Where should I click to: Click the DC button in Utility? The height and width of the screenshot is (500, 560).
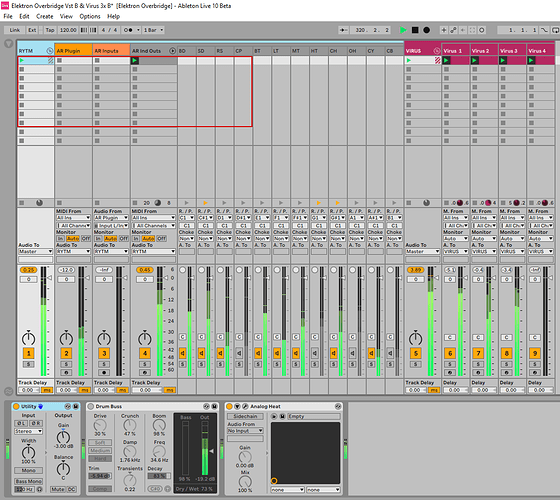[72, 489]
